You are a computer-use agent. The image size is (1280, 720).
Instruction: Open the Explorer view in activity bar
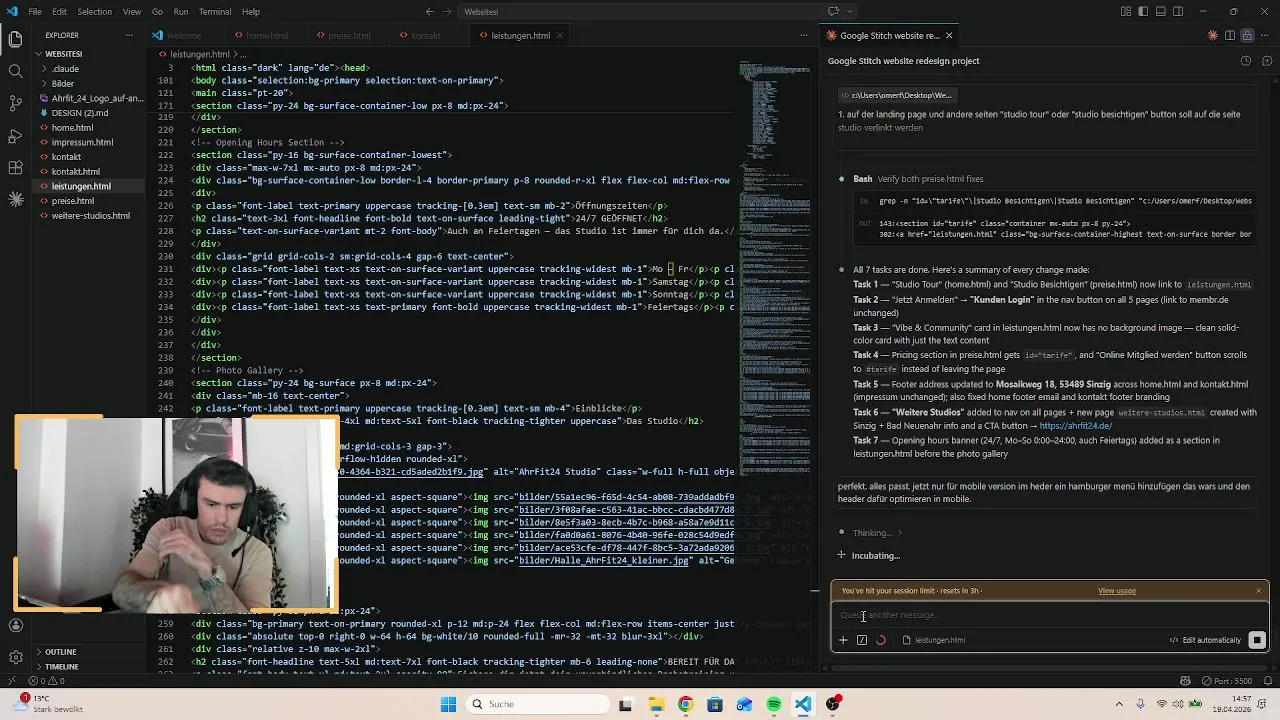point(15,40)
